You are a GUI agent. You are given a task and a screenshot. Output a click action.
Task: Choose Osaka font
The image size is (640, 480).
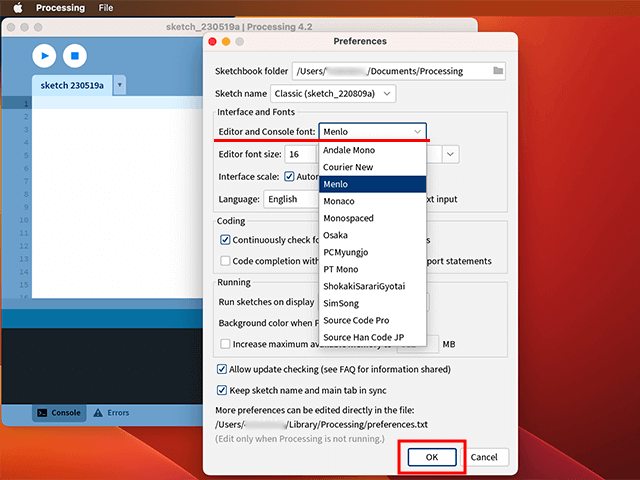pos(373,235)
